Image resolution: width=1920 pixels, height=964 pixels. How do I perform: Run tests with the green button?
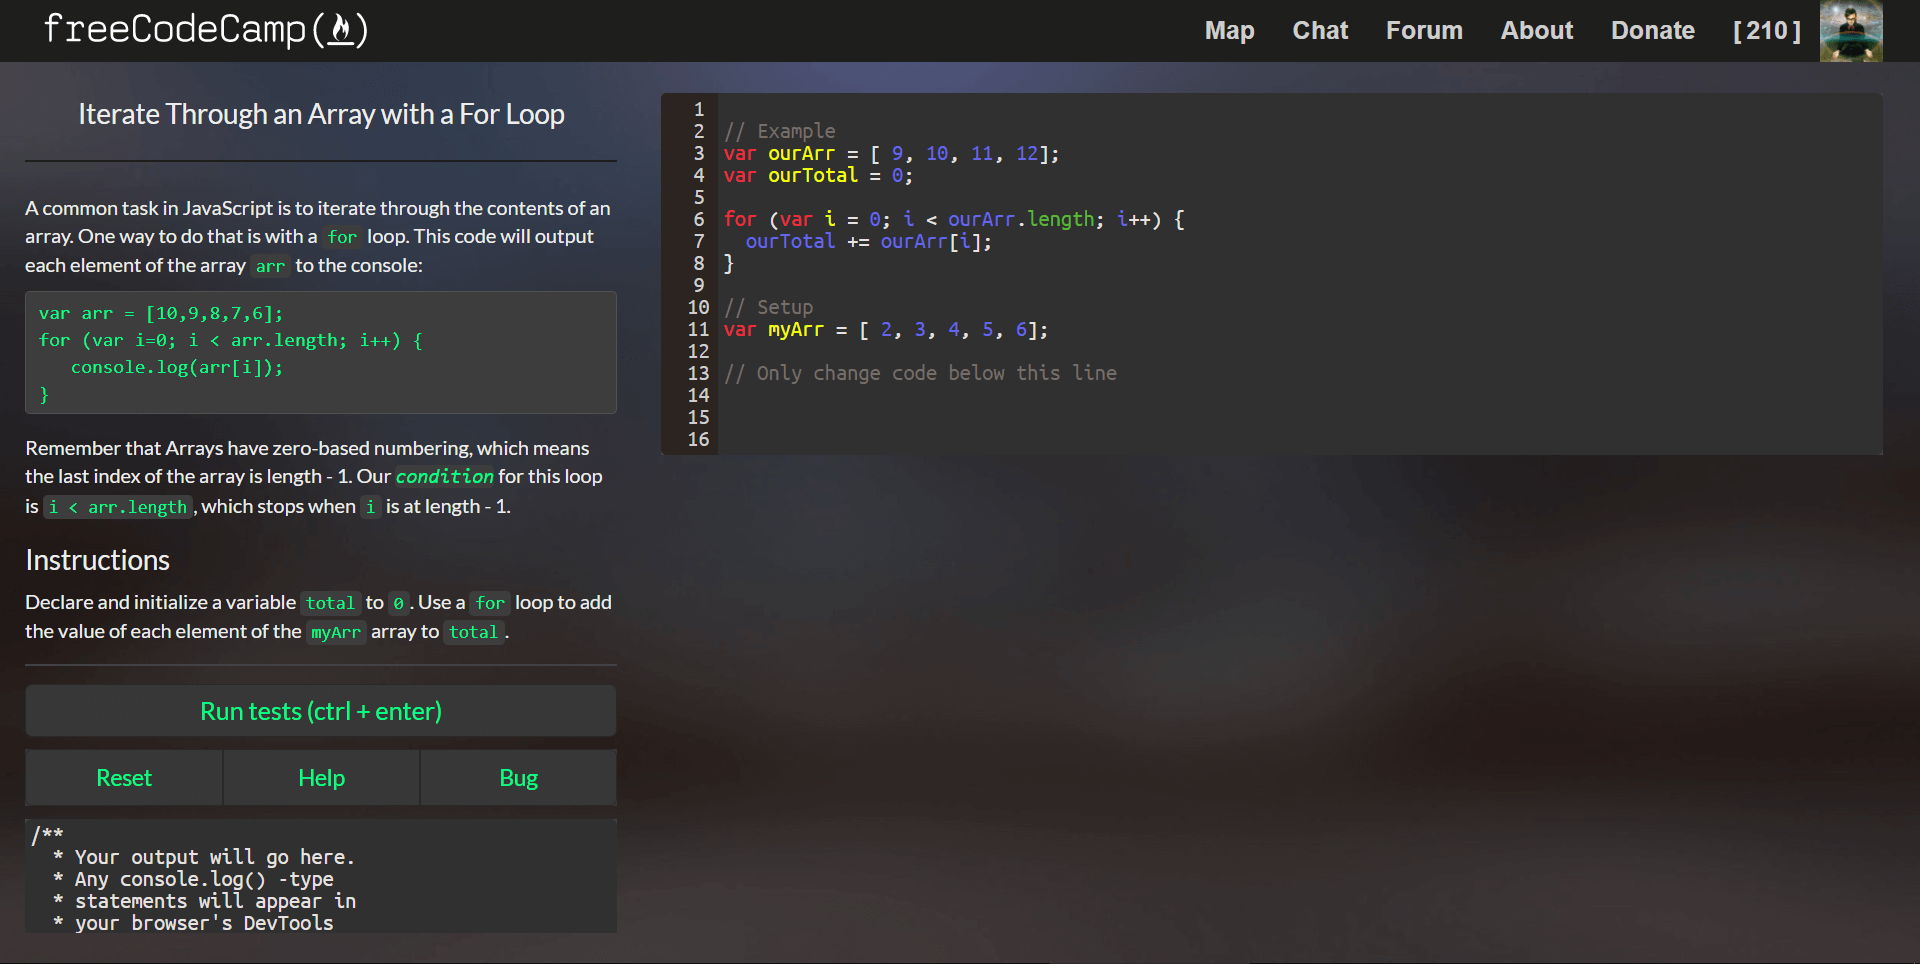click(320, 711)
